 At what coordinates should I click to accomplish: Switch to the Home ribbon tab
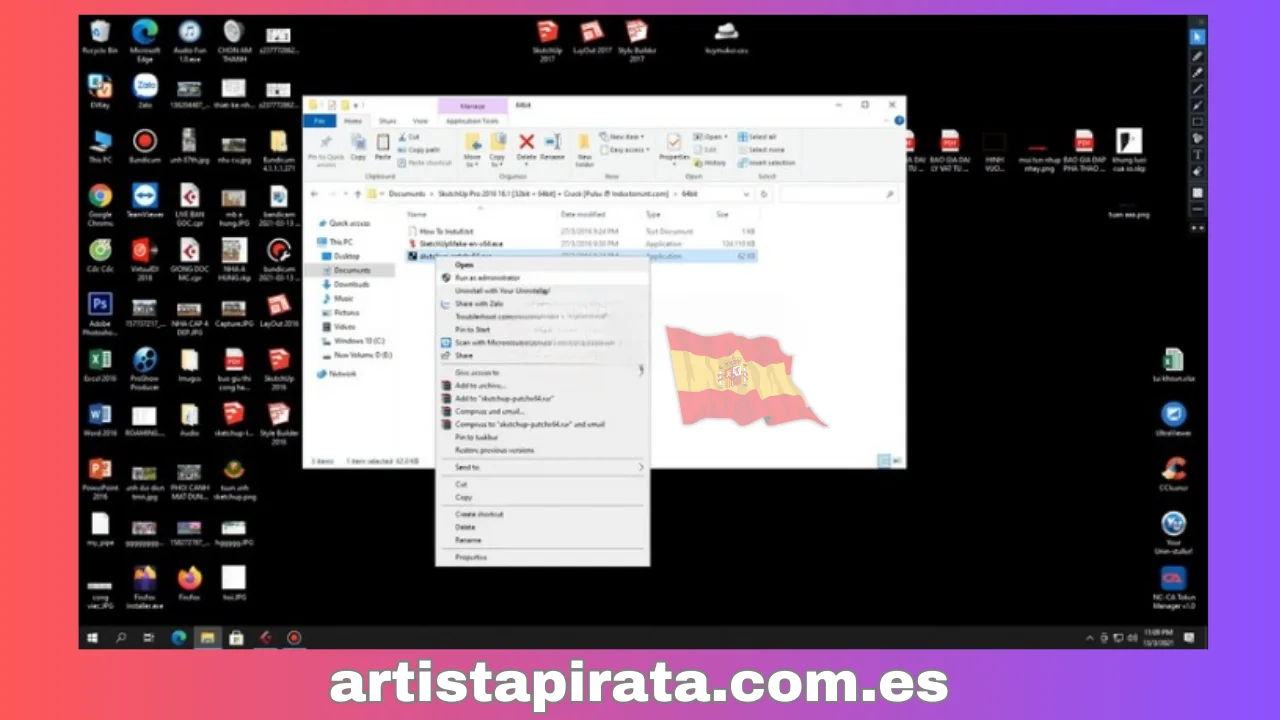tap(352, 121)
